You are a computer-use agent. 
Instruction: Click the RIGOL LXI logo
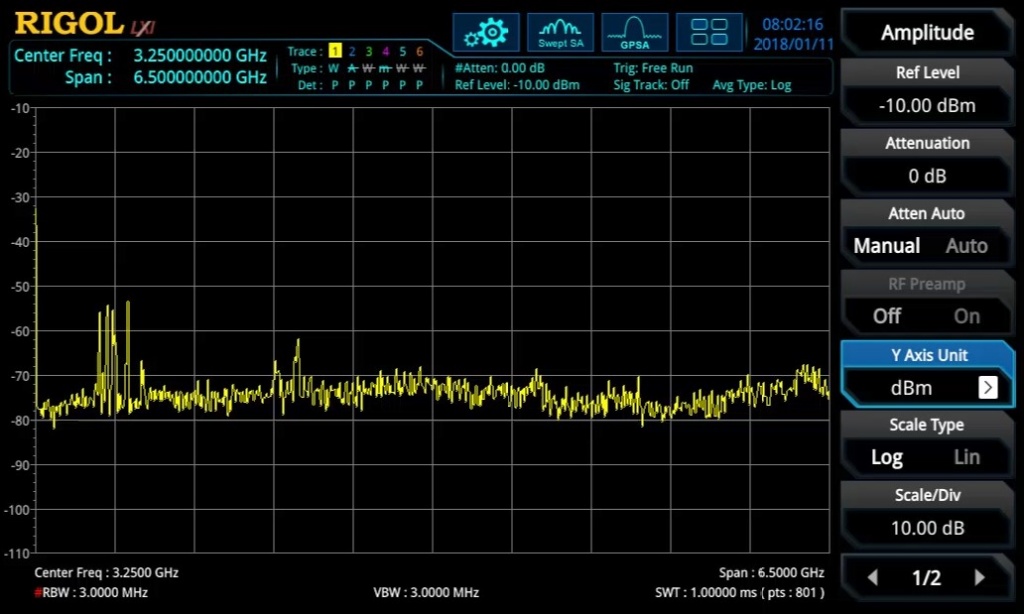(x=75, y=22)
